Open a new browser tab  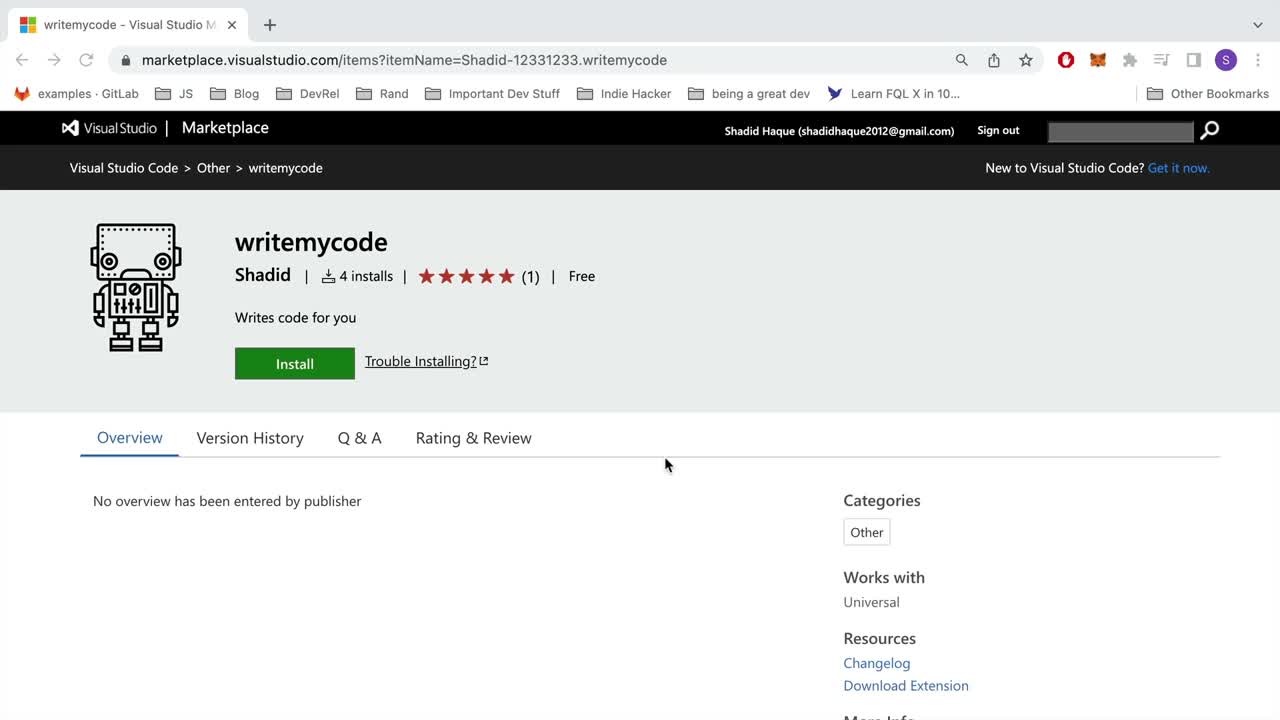pos(270,25)
